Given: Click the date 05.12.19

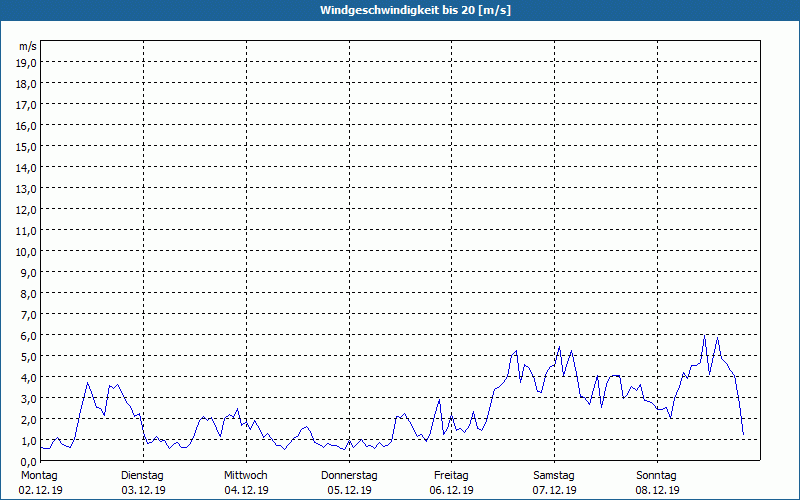Looking at the screenshot, I should coord(349,490).
